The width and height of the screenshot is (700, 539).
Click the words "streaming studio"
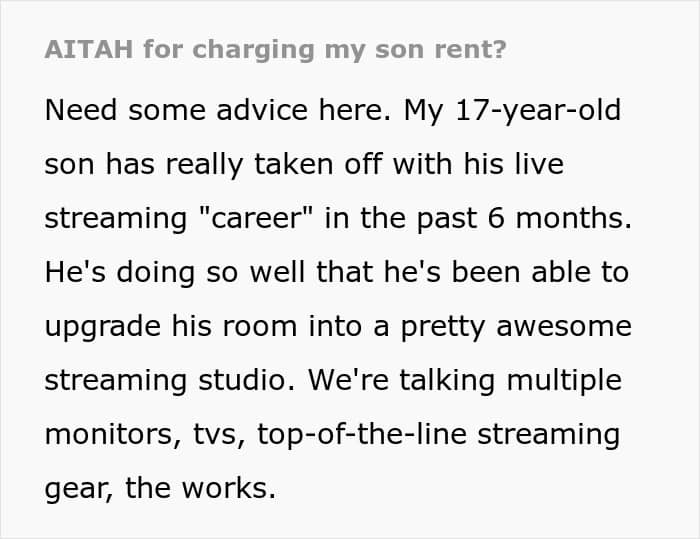pyautogui.click(x=169, y=380)
